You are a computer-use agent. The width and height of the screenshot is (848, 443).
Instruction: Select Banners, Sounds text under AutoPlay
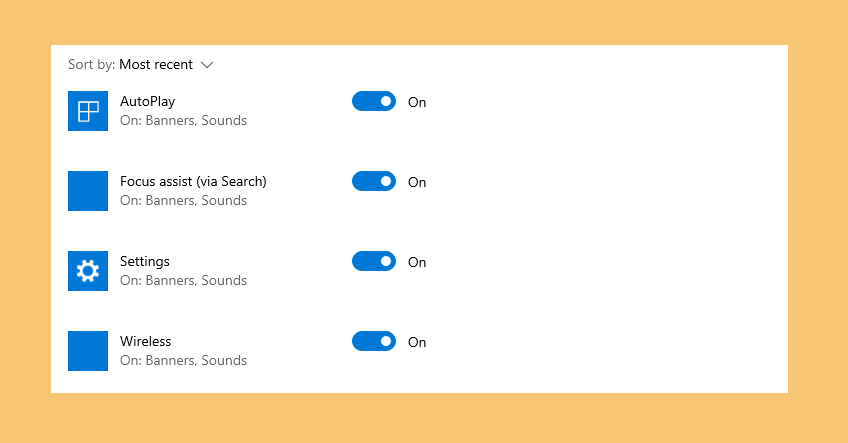click(x=196, y=120)
